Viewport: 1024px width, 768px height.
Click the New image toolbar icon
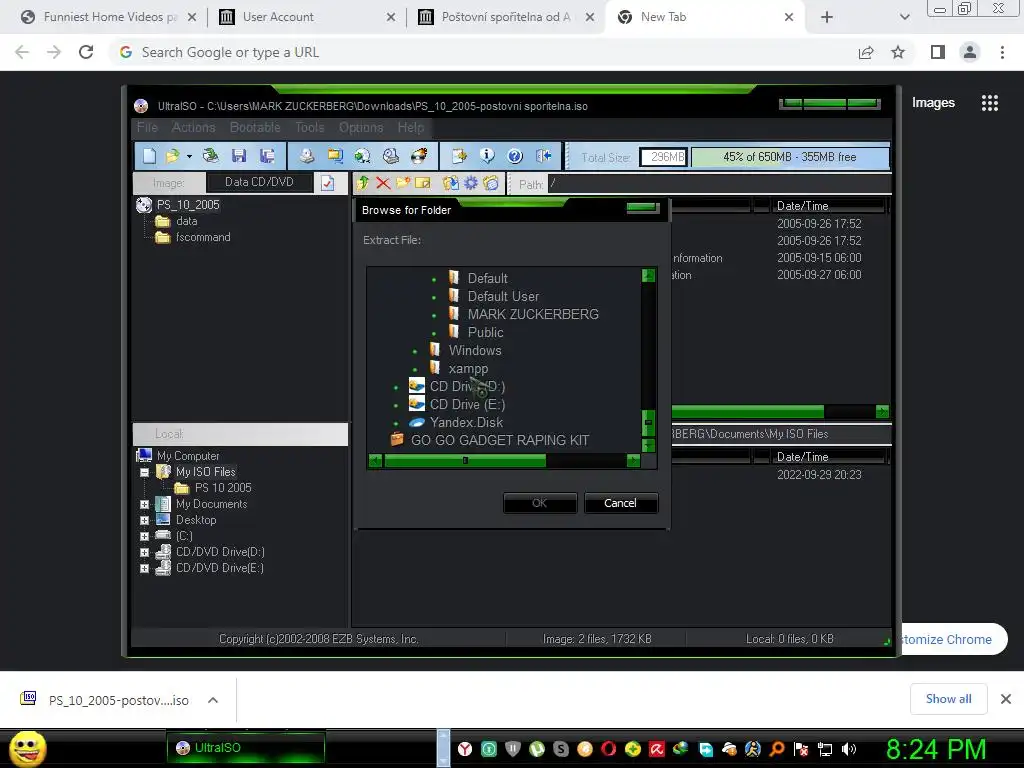(x=150, y=155)
